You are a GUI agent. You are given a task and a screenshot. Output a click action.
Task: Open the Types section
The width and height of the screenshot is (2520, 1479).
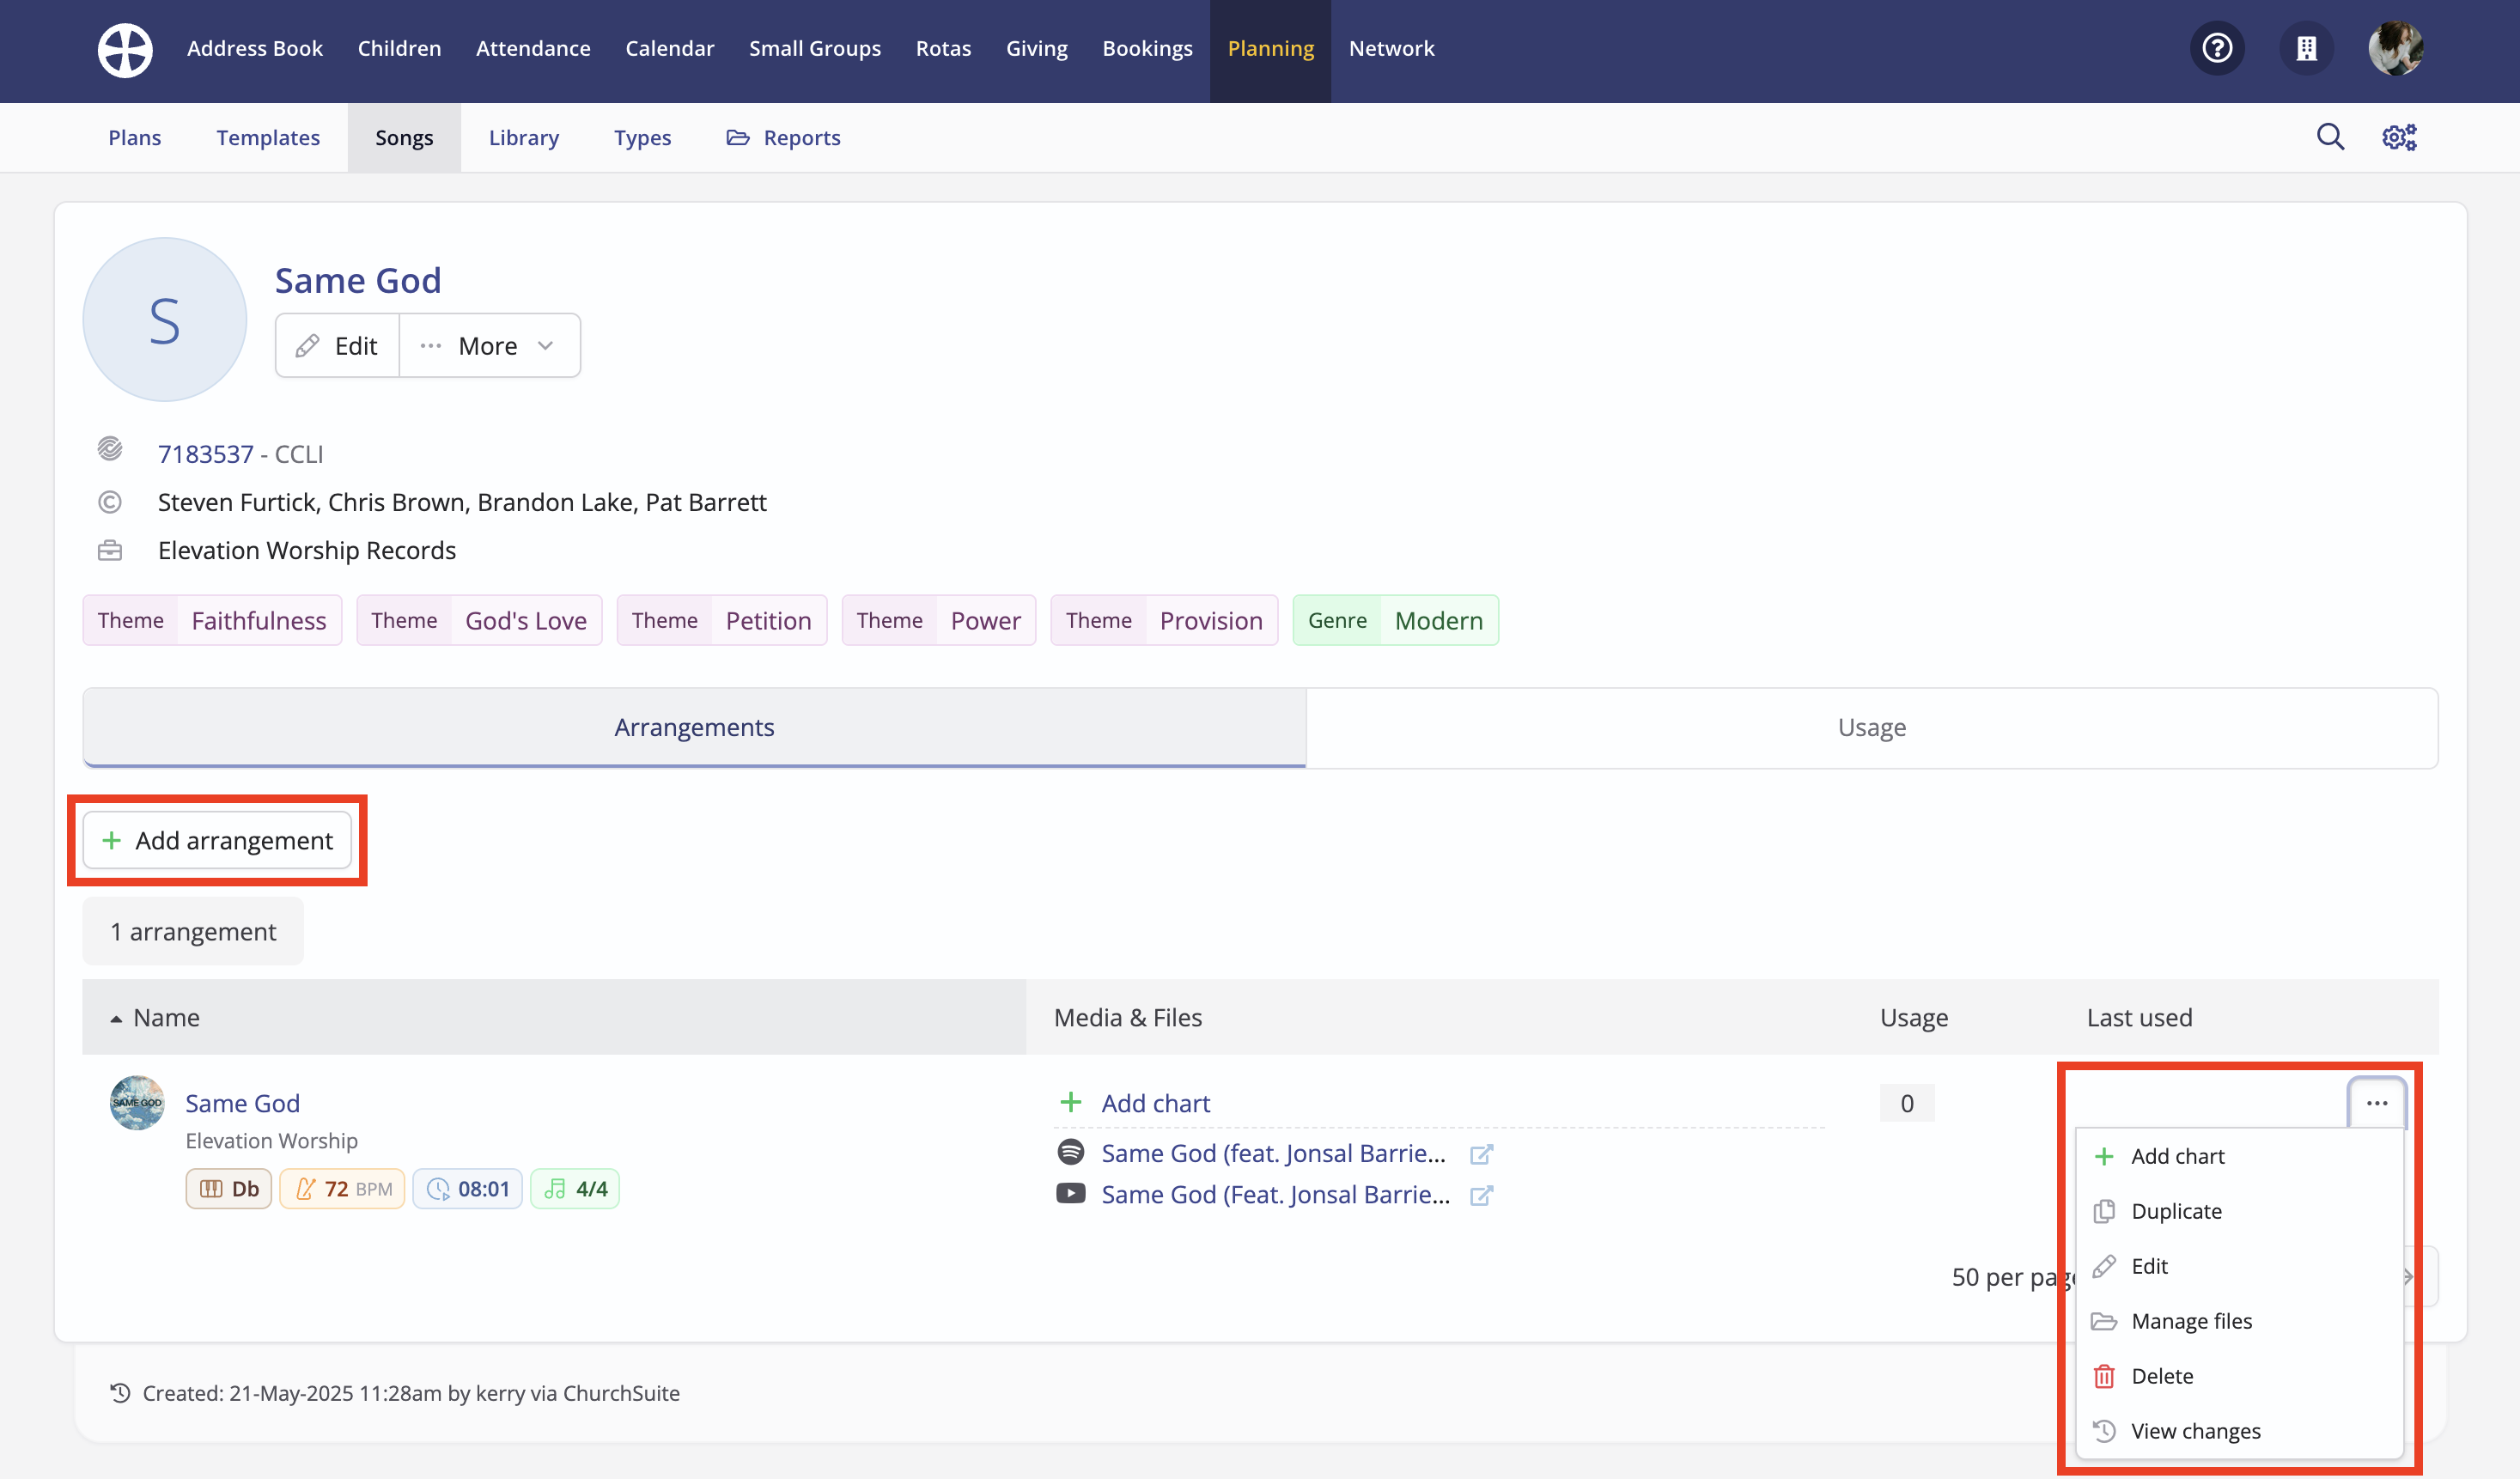coord(642,137)
